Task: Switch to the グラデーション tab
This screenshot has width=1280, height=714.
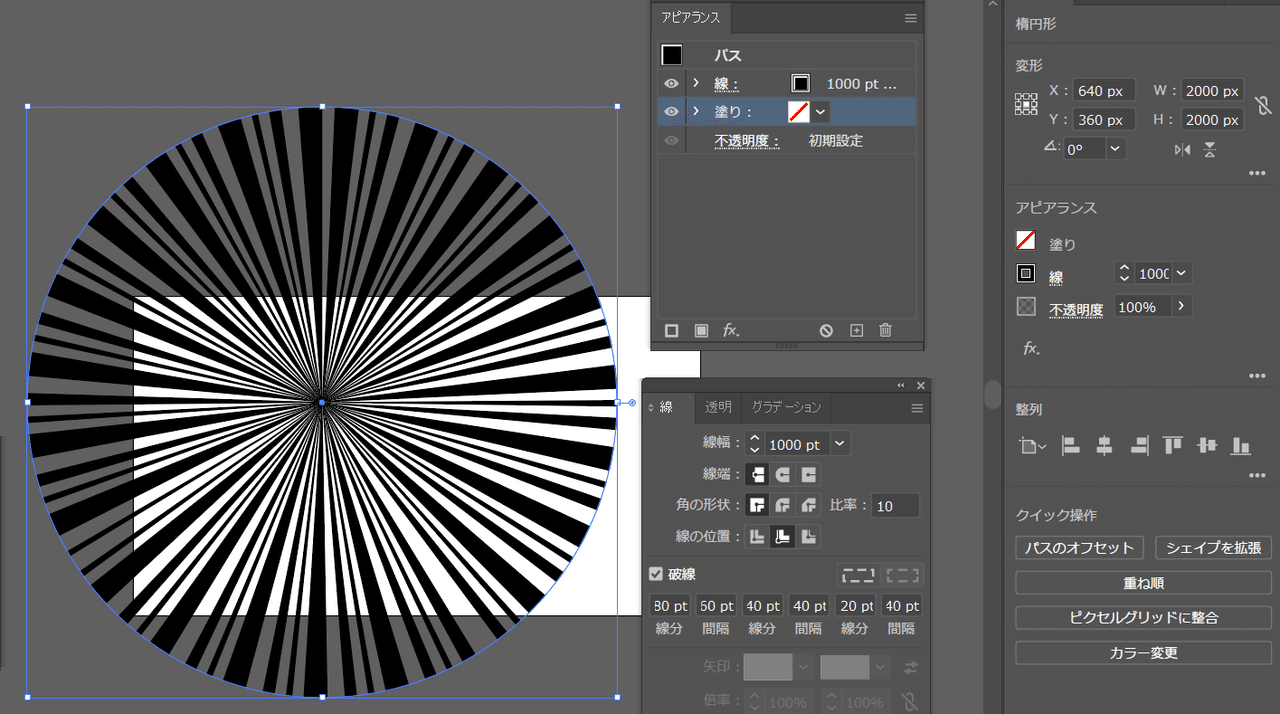Action: click(786, 407)
